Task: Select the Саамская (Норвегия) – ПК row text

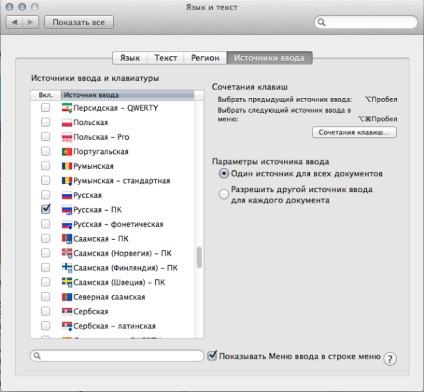Action: click(122, 253)
